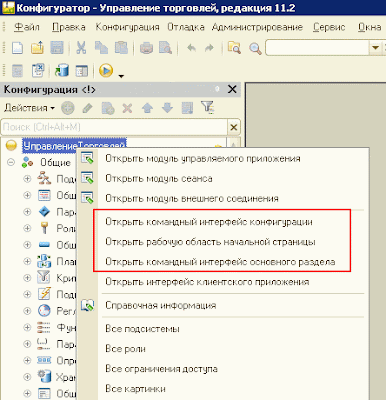Click the magnifier Search icon
386x400 pixels.
point(255,48)
